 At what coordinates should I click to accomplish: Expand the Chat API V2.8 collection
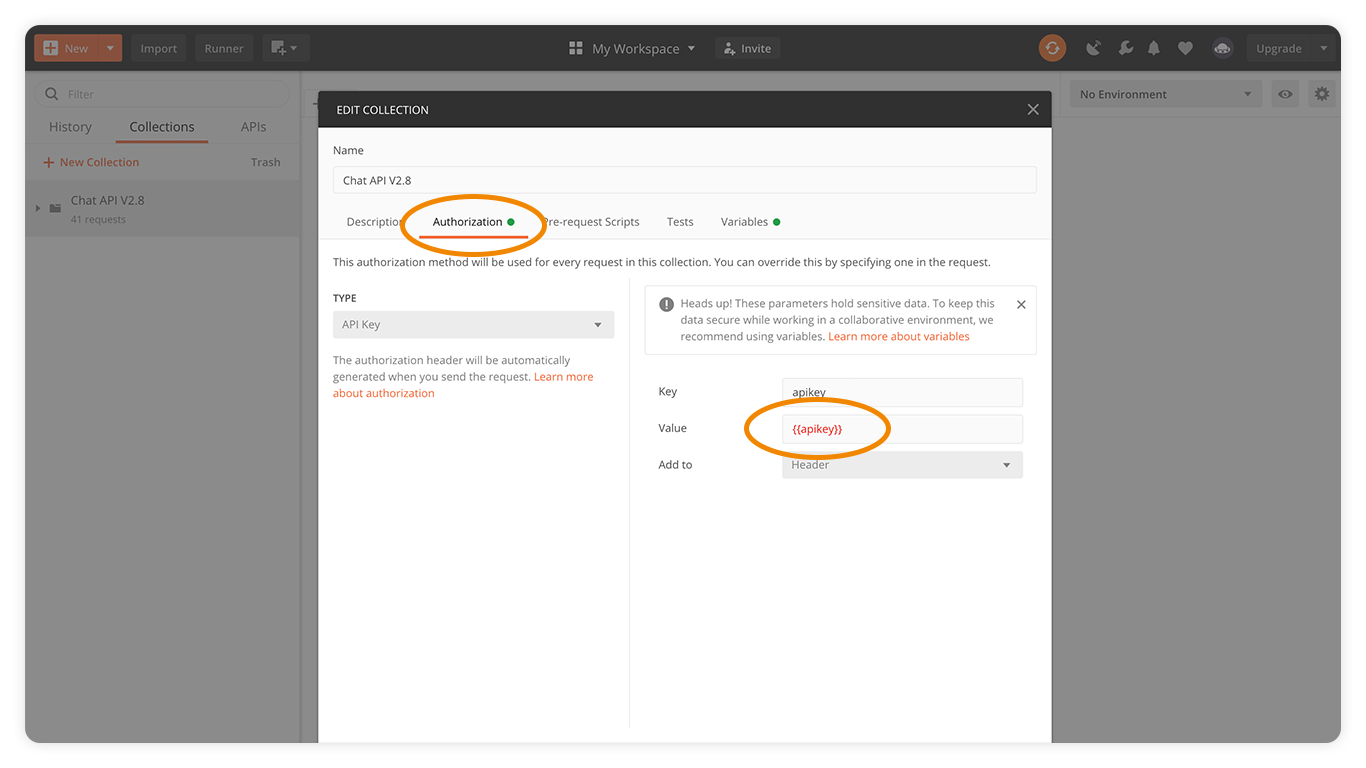tap(38, 208)
